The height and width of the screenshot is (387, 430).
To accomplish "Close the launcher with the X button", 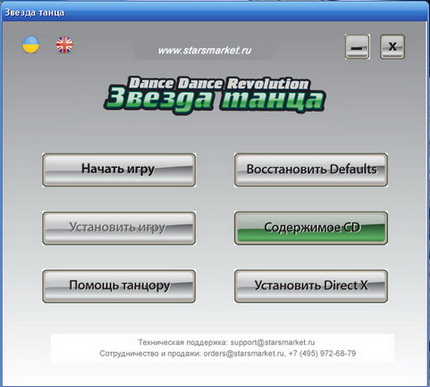I will pyautogui.click(x=392, y=47).
